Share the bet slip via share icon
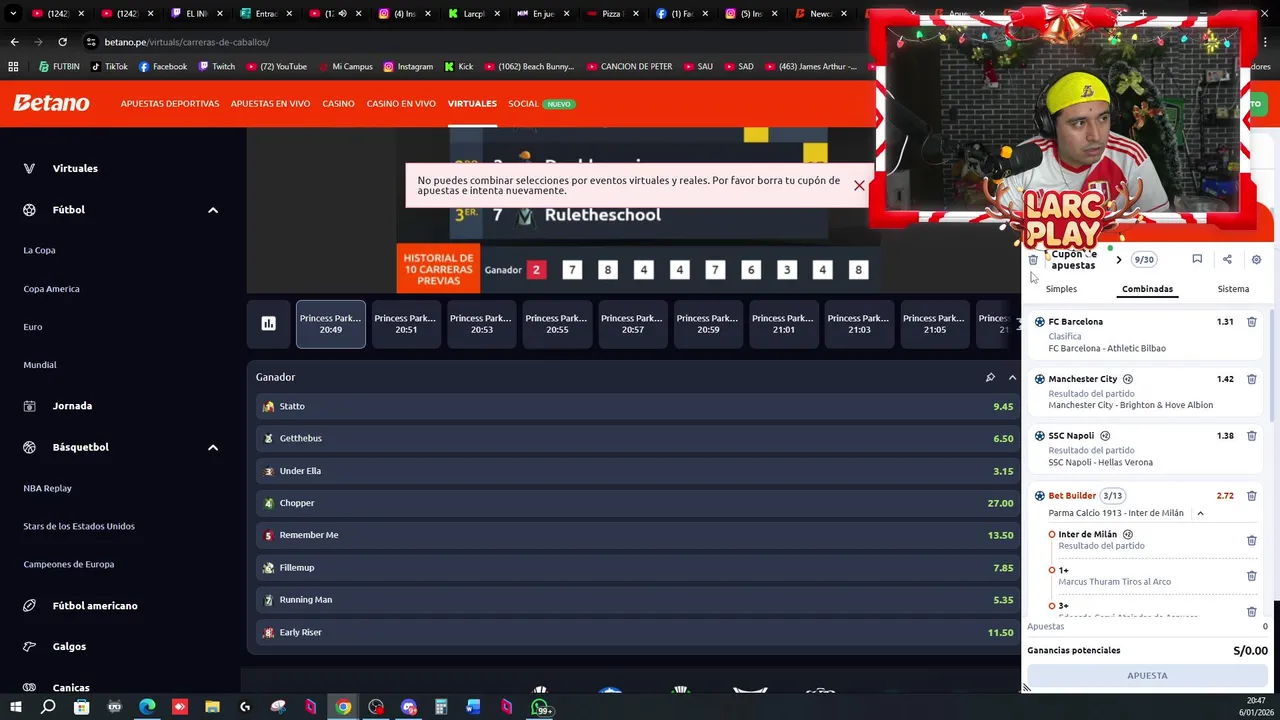1280x720 pixels. tap(1227, 259)
